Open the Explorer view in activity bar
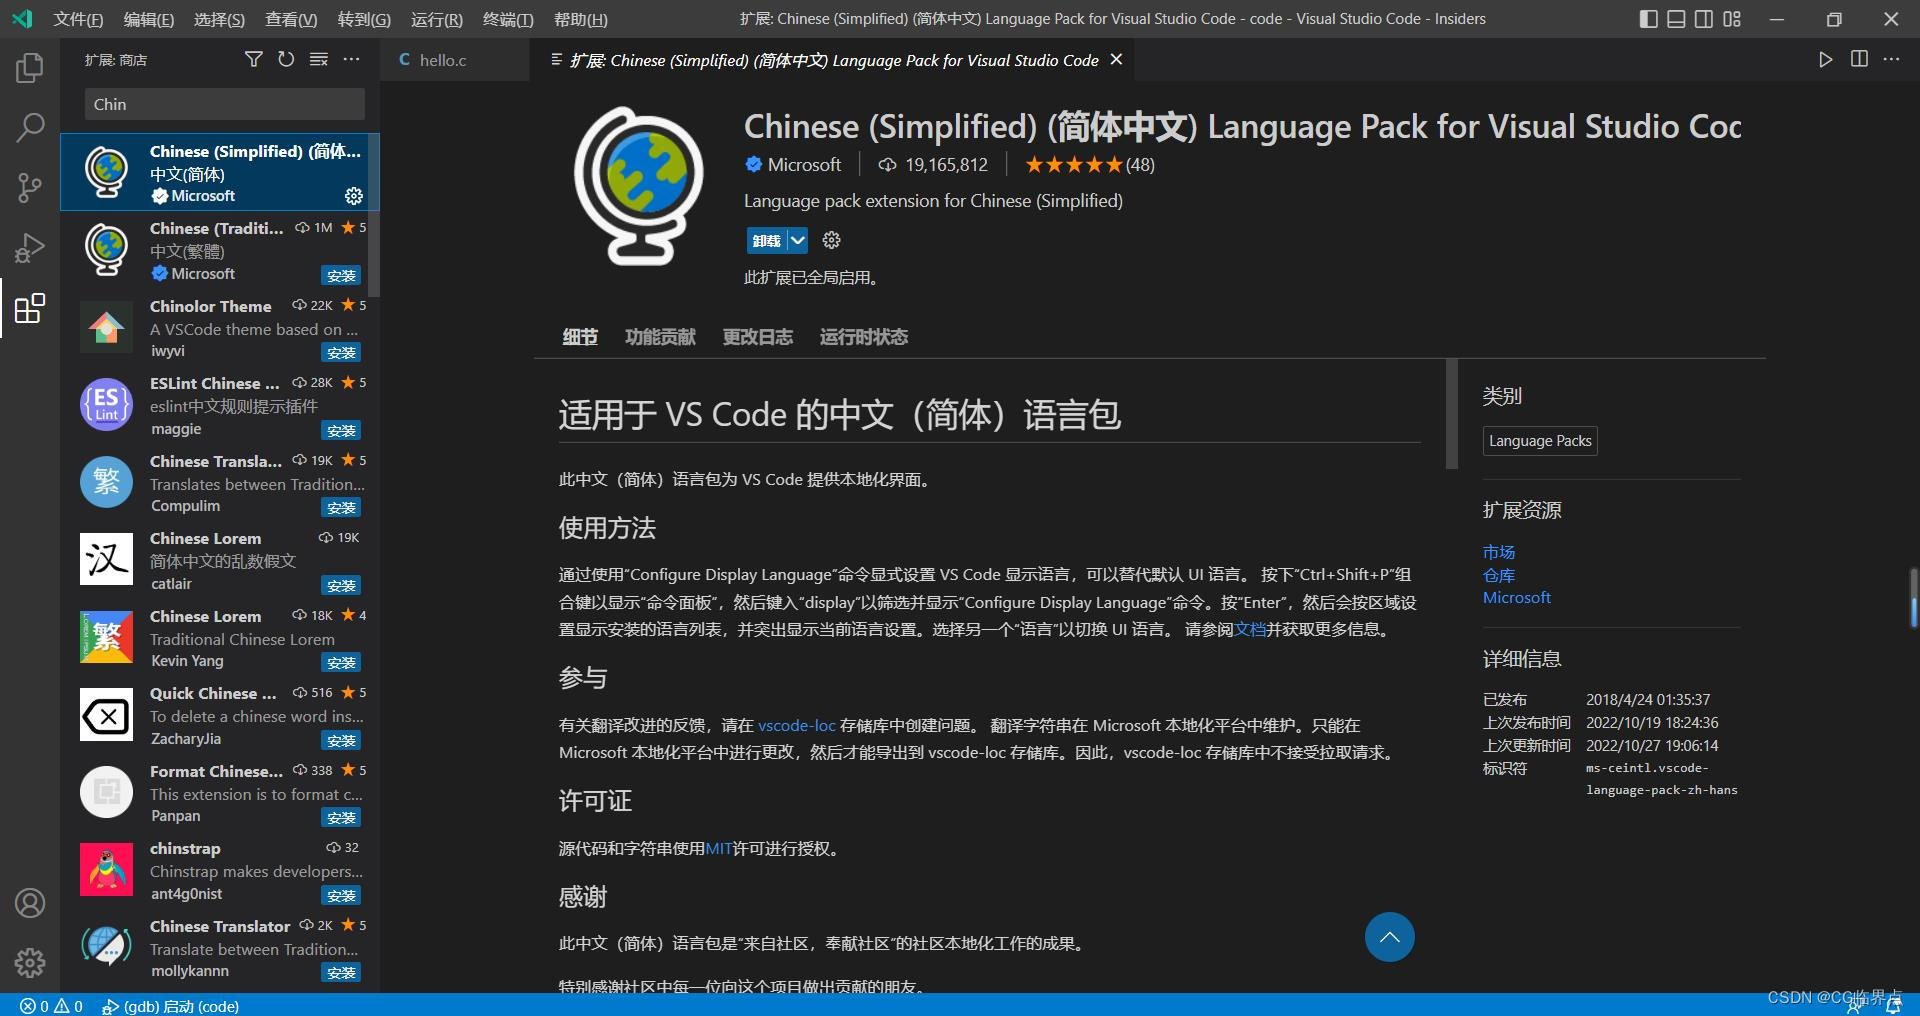This screenshot has width=1920, height=1016. tap(30, 68)
